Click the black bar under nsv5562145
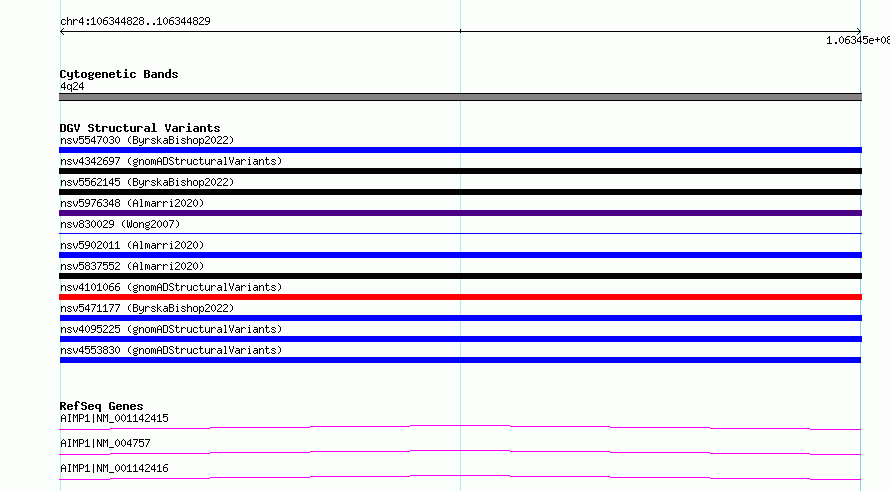The image size is (890, 491). click(x=460, y=192)
